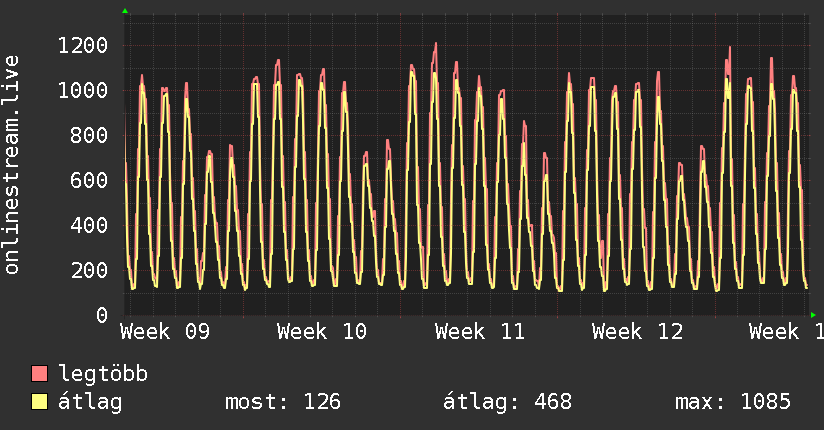Click the 200 y-axis value
Screen dimensions: 824x430
(x=89, y=270)
